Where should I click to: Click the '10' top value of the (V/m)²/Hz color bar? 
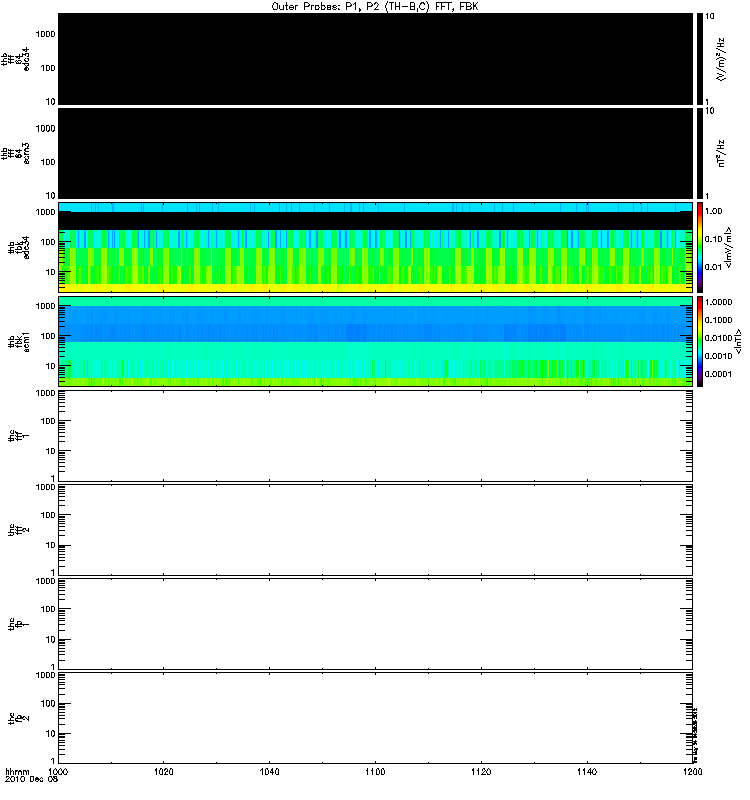coord(710,16)
